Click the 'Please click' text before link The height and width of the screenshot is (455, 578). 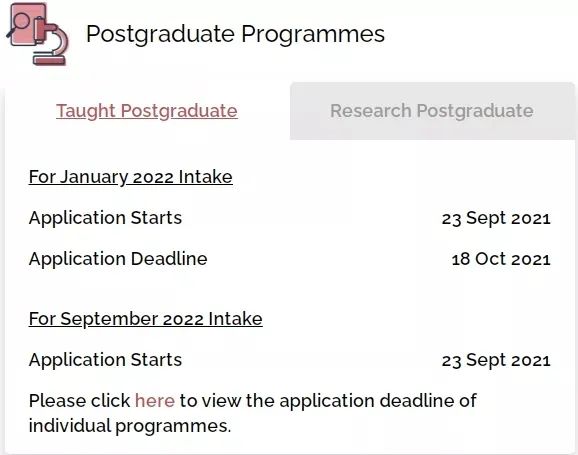(80, 400)
